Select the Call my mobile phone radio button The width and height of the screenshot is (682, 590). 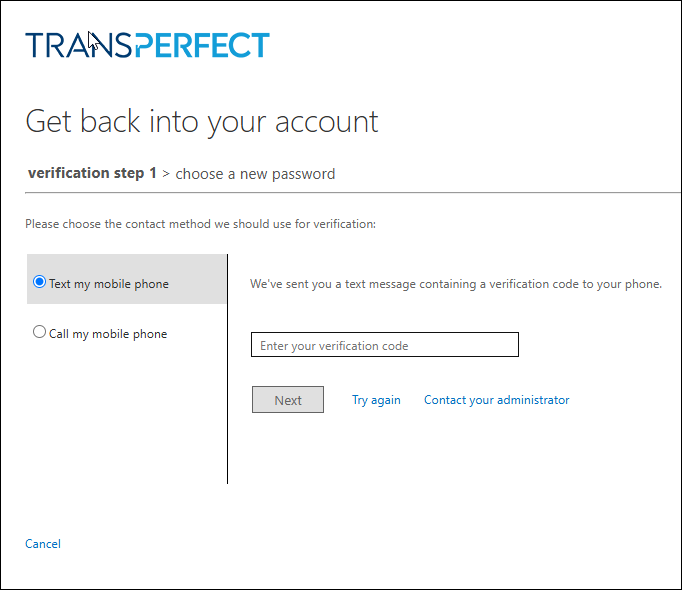pyautogui.click(x=40, y=332)
